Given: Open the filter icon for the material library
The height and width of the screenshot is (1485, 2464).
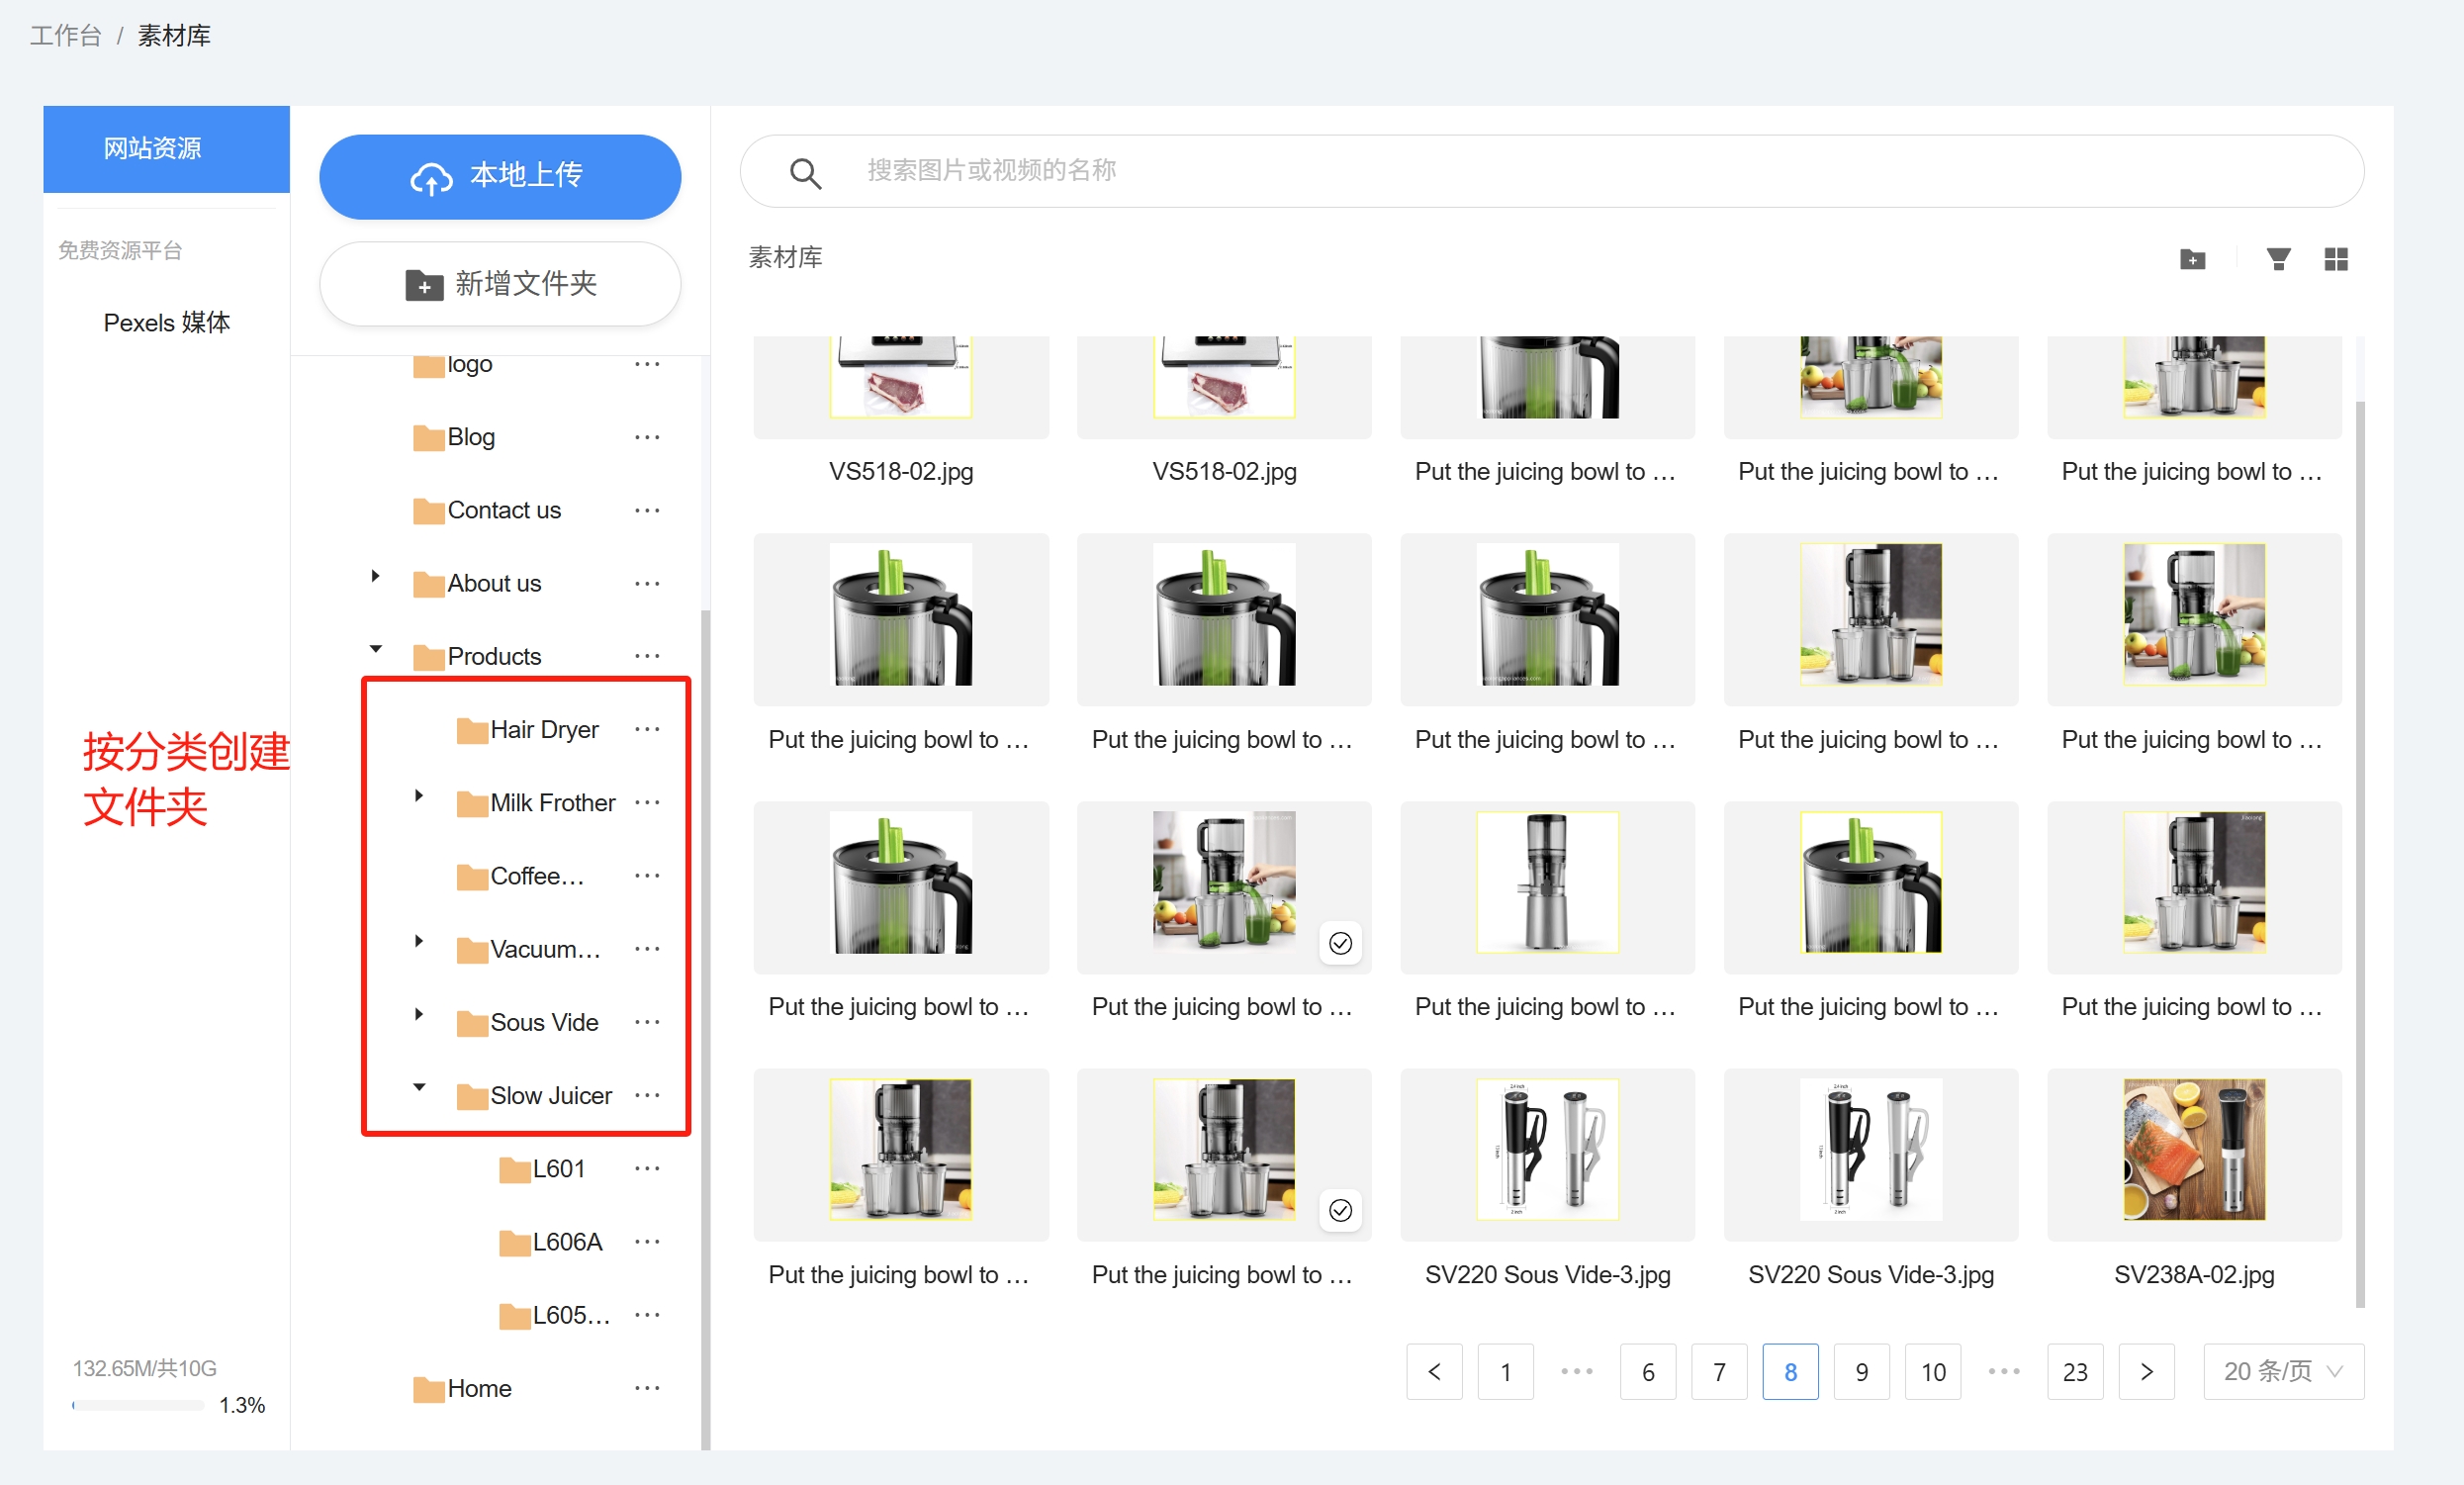Looking at the screenshot, I should click(2278, 259).
